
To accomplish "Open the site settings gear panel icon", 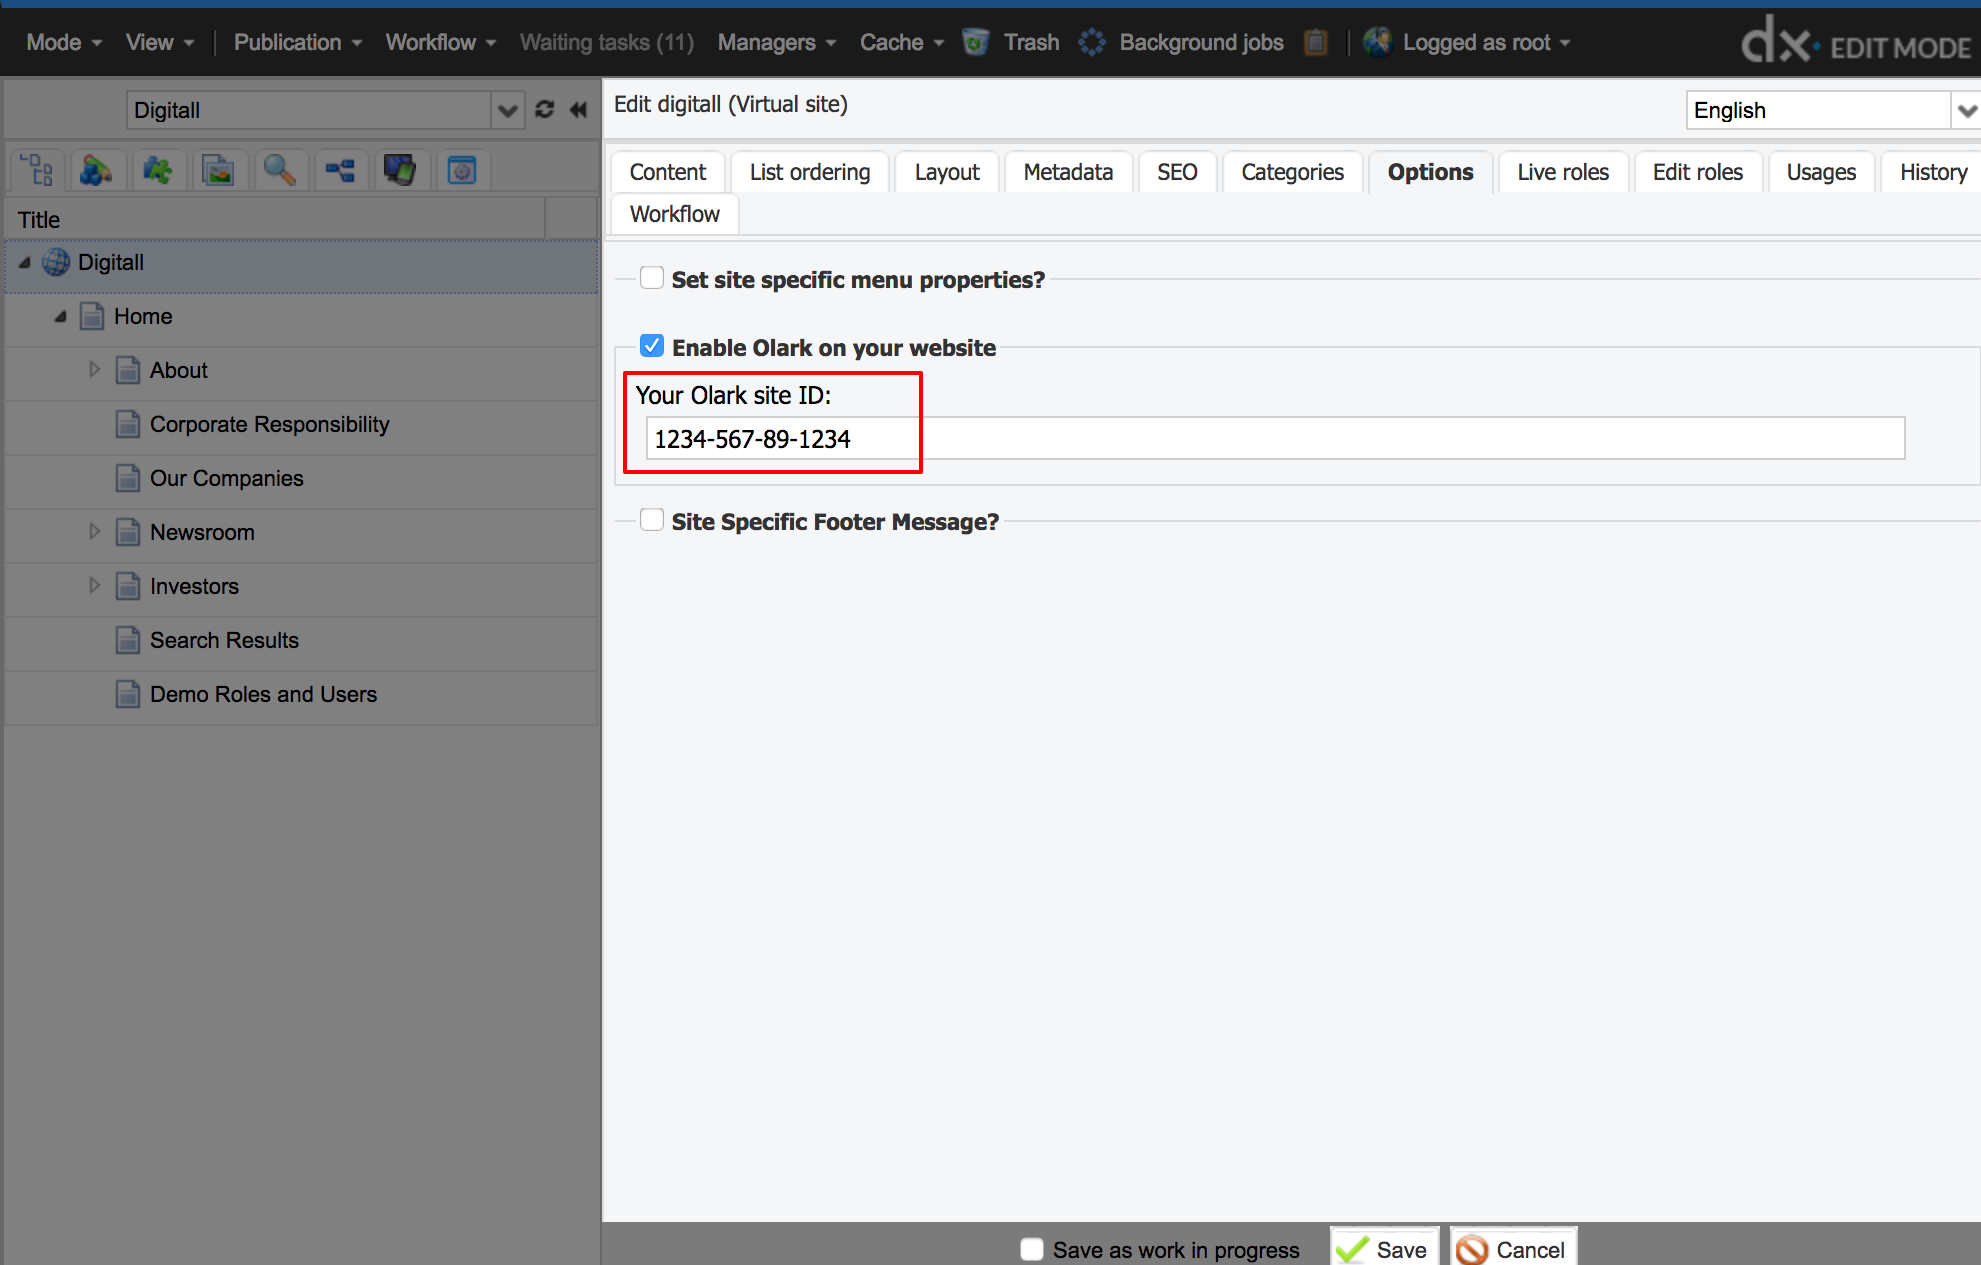I will point(461,170).
